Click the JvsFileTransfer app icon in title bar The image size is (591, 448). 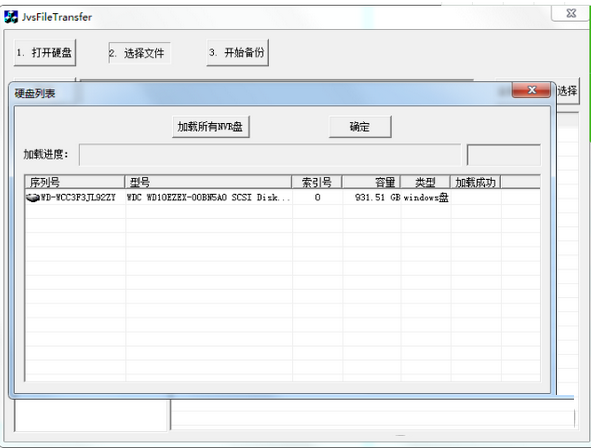coord(11,17)
